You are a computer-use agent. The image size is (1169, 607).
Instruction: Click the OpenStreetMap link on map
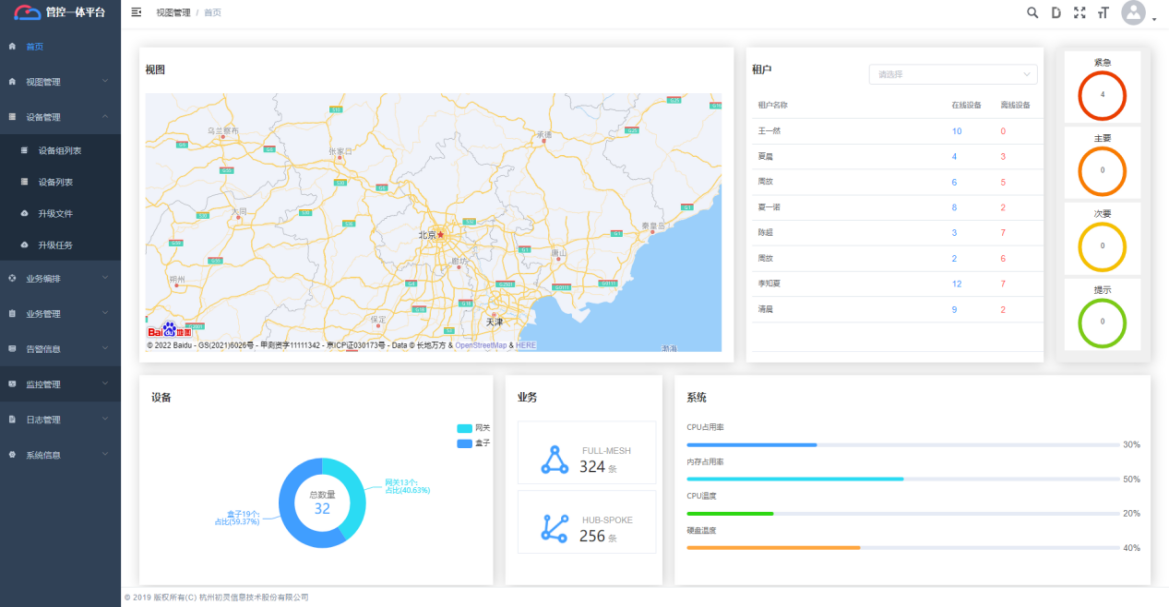(x=482, y=345)
